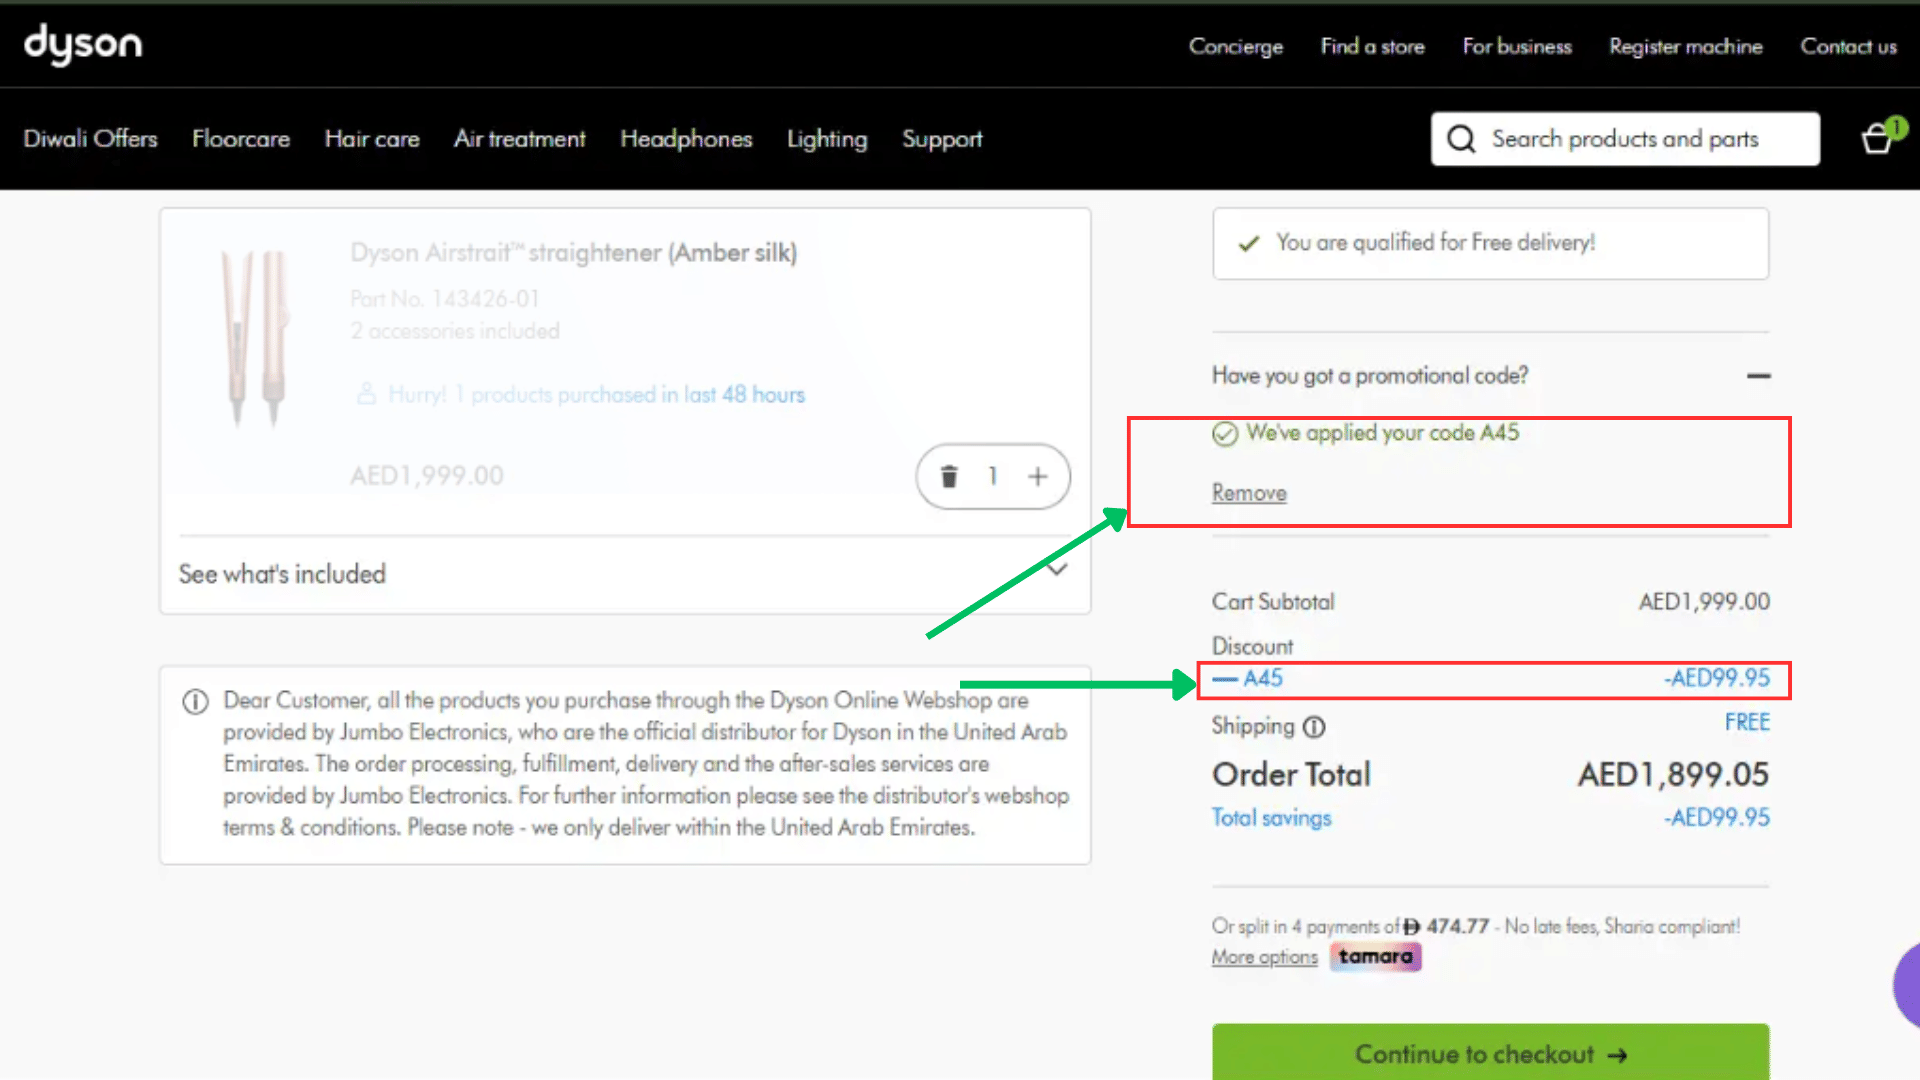Click the Shipping info icon
1920x1080 pixels.
(x=1315, y=727)
